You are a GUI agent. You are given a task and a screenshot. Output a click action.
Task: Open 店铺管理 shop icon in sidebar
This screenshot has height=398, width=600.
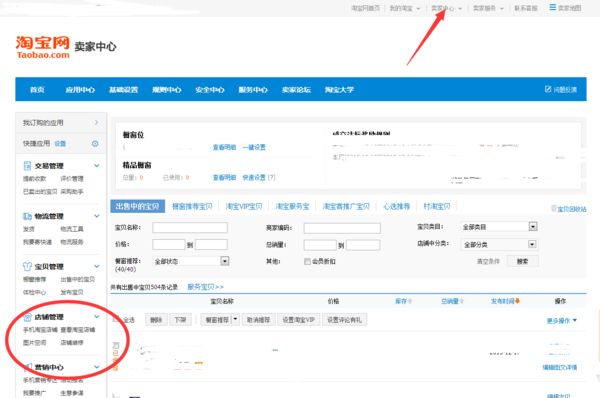28,317
